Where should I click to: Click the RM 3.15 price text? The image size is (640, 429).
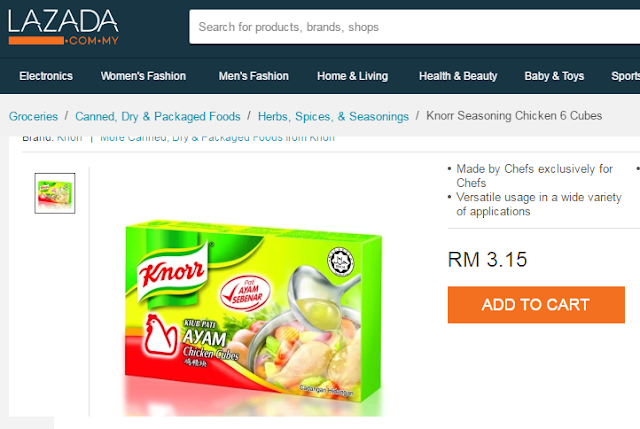[x=487, y=260]
